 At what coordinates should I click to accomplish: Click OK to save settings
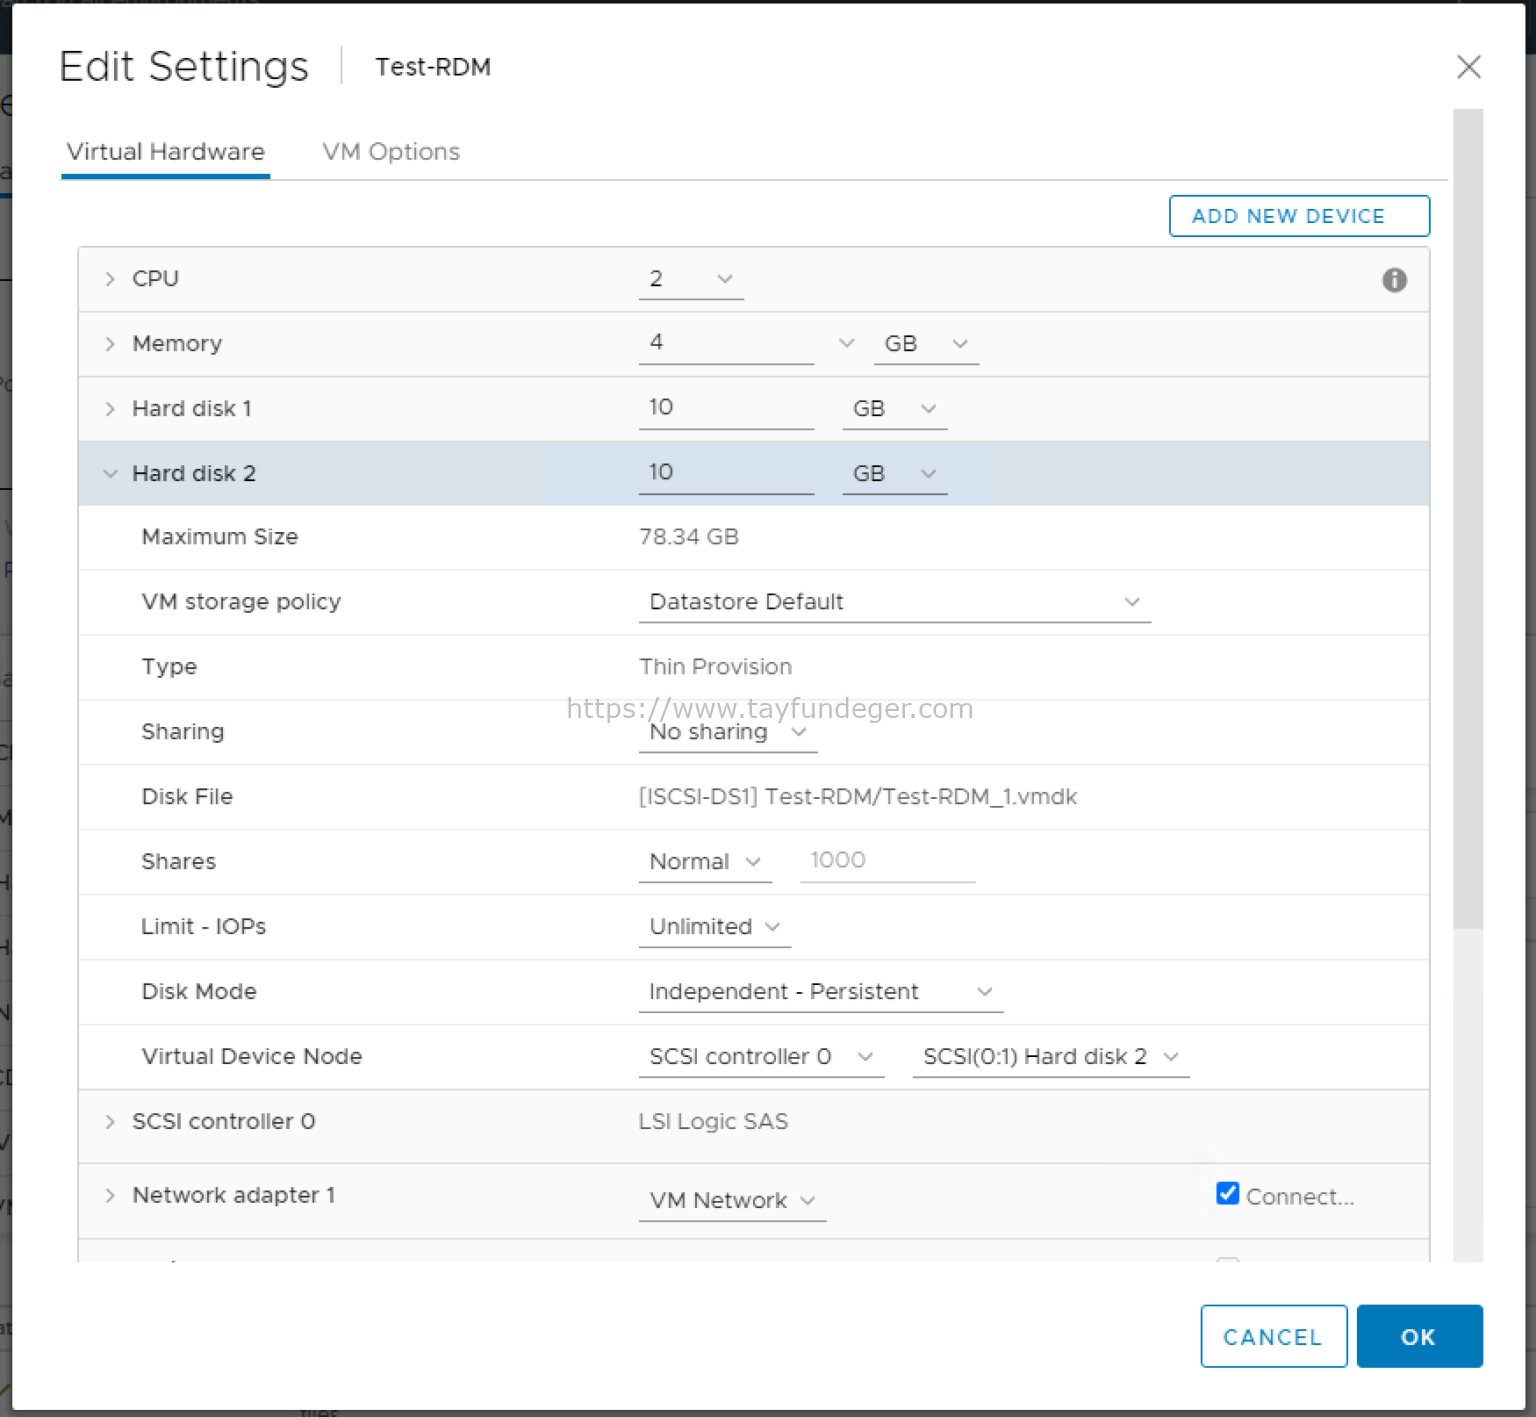point(1418,1336)
